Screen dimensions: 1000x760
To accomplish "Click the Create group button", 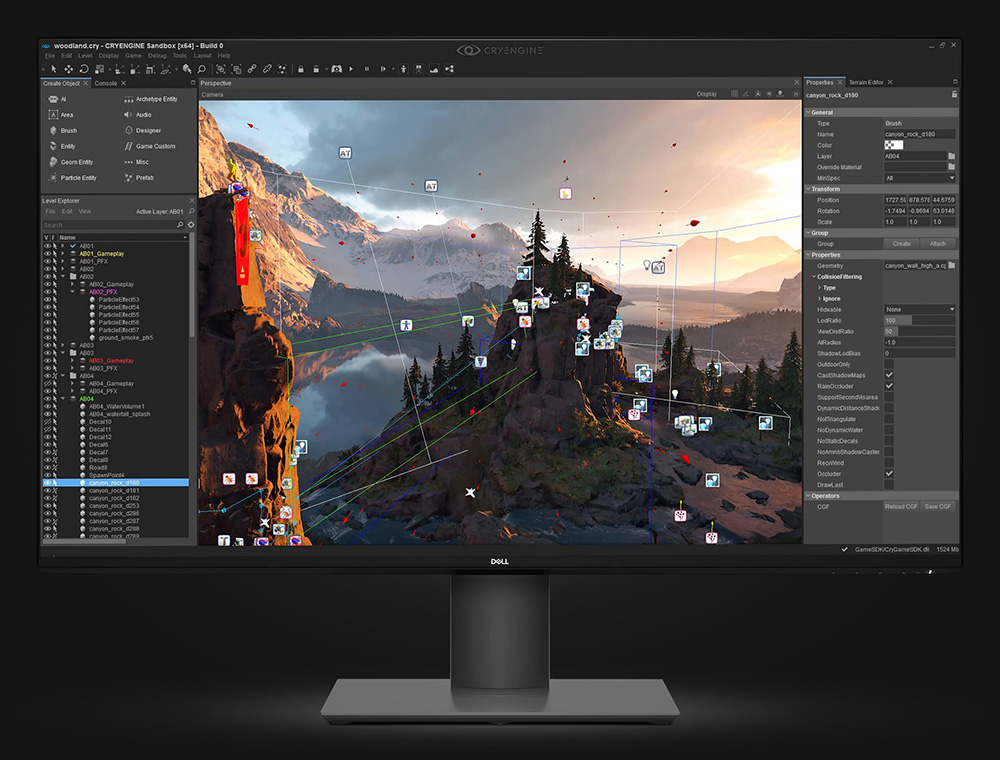I will pyautogui.click(x=901, y=244).
